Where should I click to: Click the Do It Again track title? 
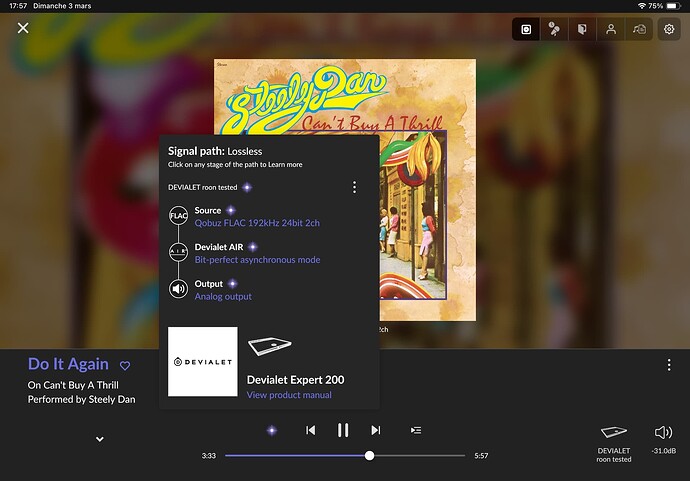point(68,364)
